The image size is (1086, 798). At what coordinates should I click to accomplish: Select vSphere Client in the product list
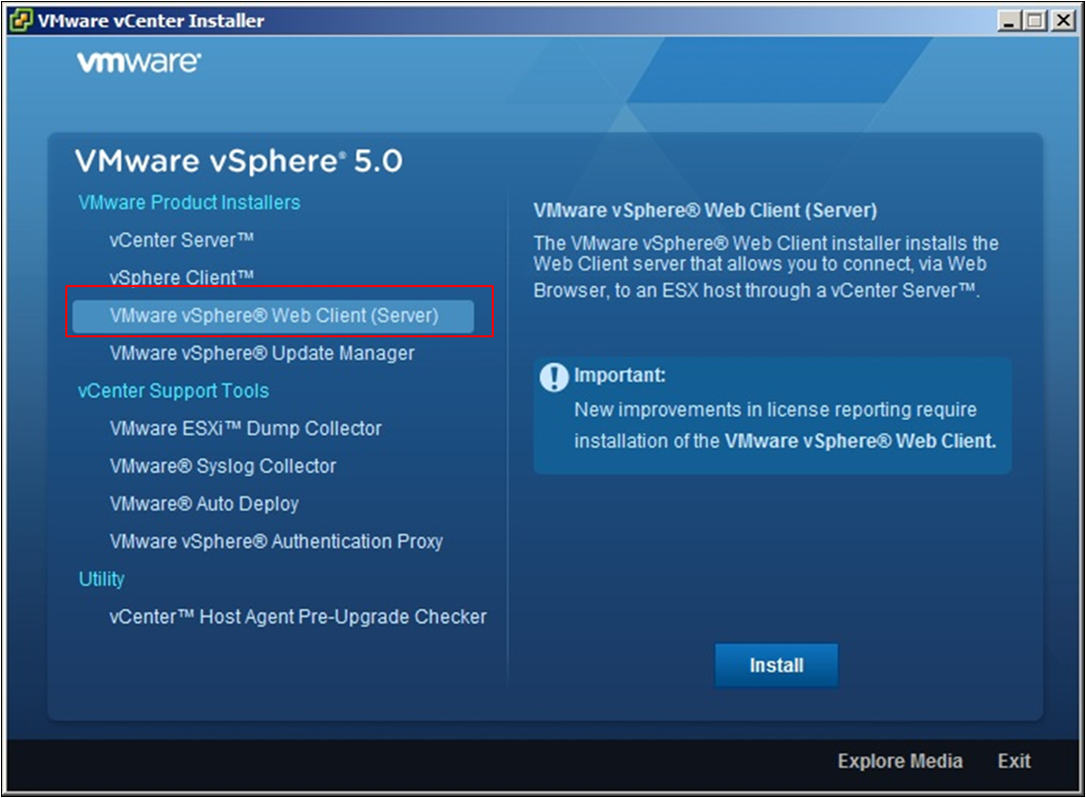184,278
